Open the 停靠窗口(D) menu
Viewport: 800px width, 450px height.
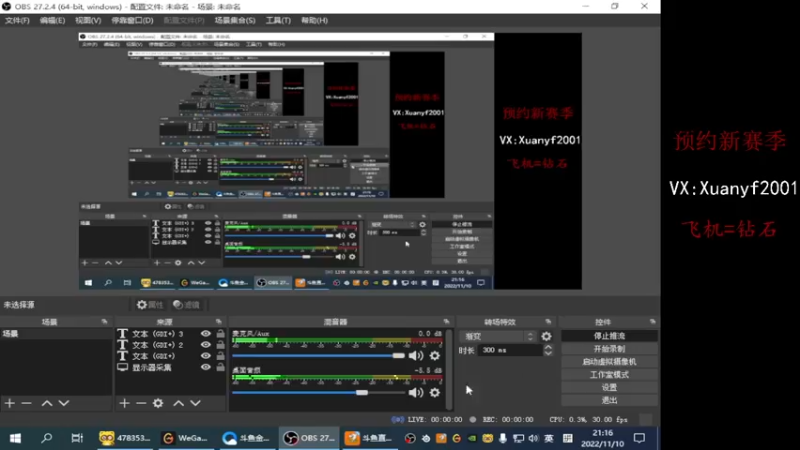click(x=132, y=20)
